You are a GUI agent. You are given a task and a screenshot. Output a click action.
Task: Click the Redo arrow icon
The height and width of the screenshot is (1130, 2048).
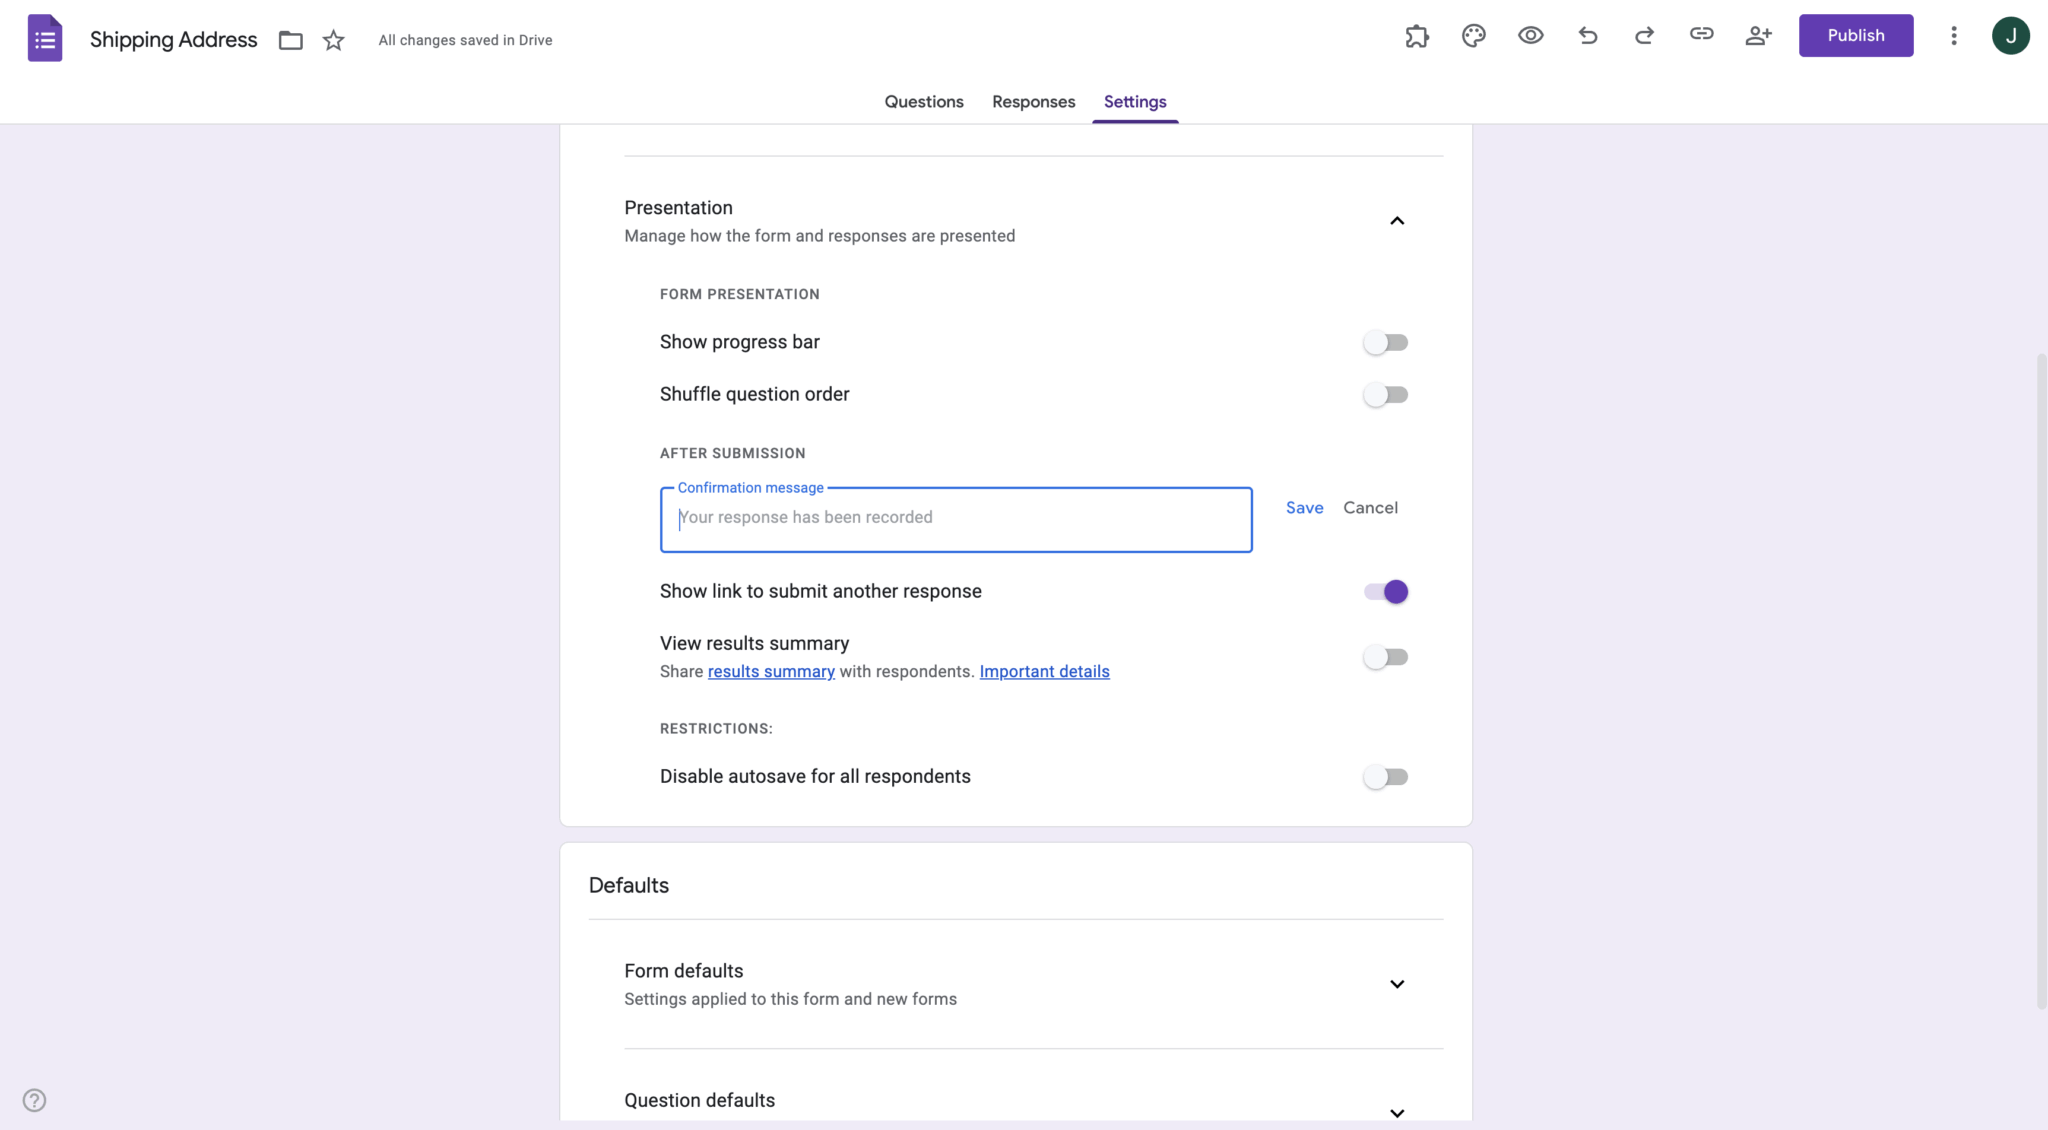click(1644, 35)
